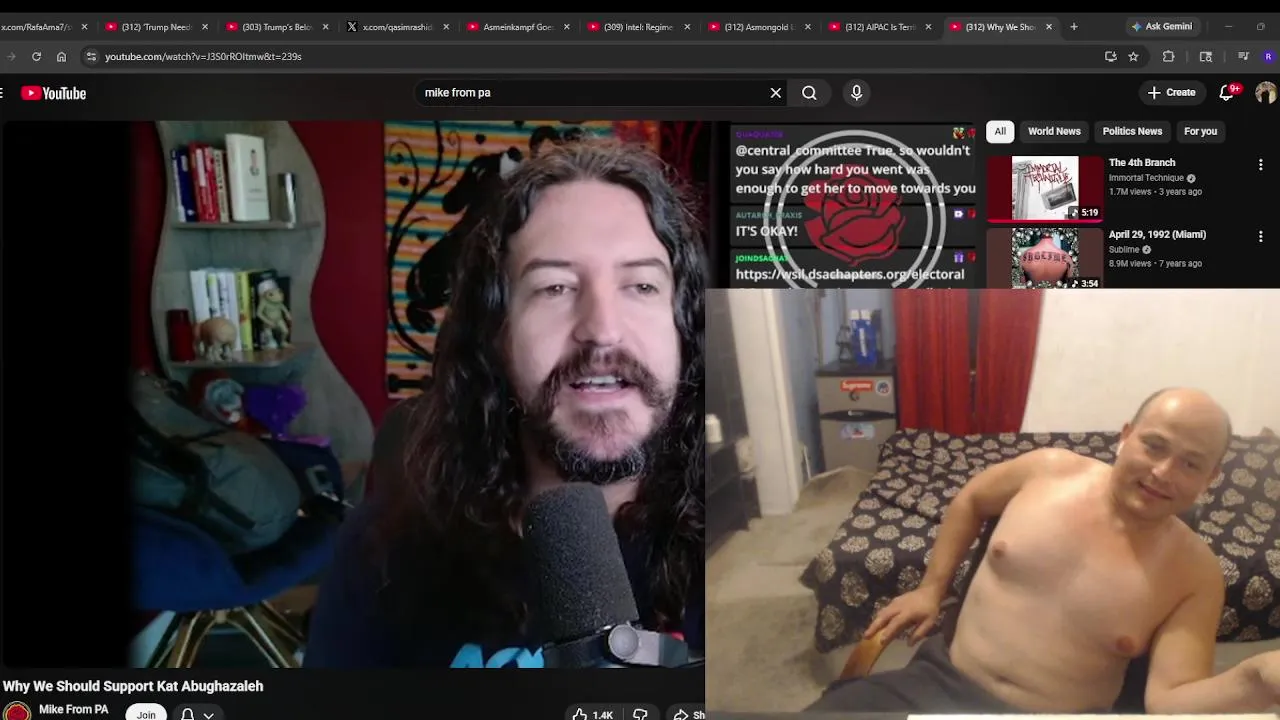Screen dimensions: 1280x720
Task: Reload the page in the browser toolbar
Action: point(36,57)
